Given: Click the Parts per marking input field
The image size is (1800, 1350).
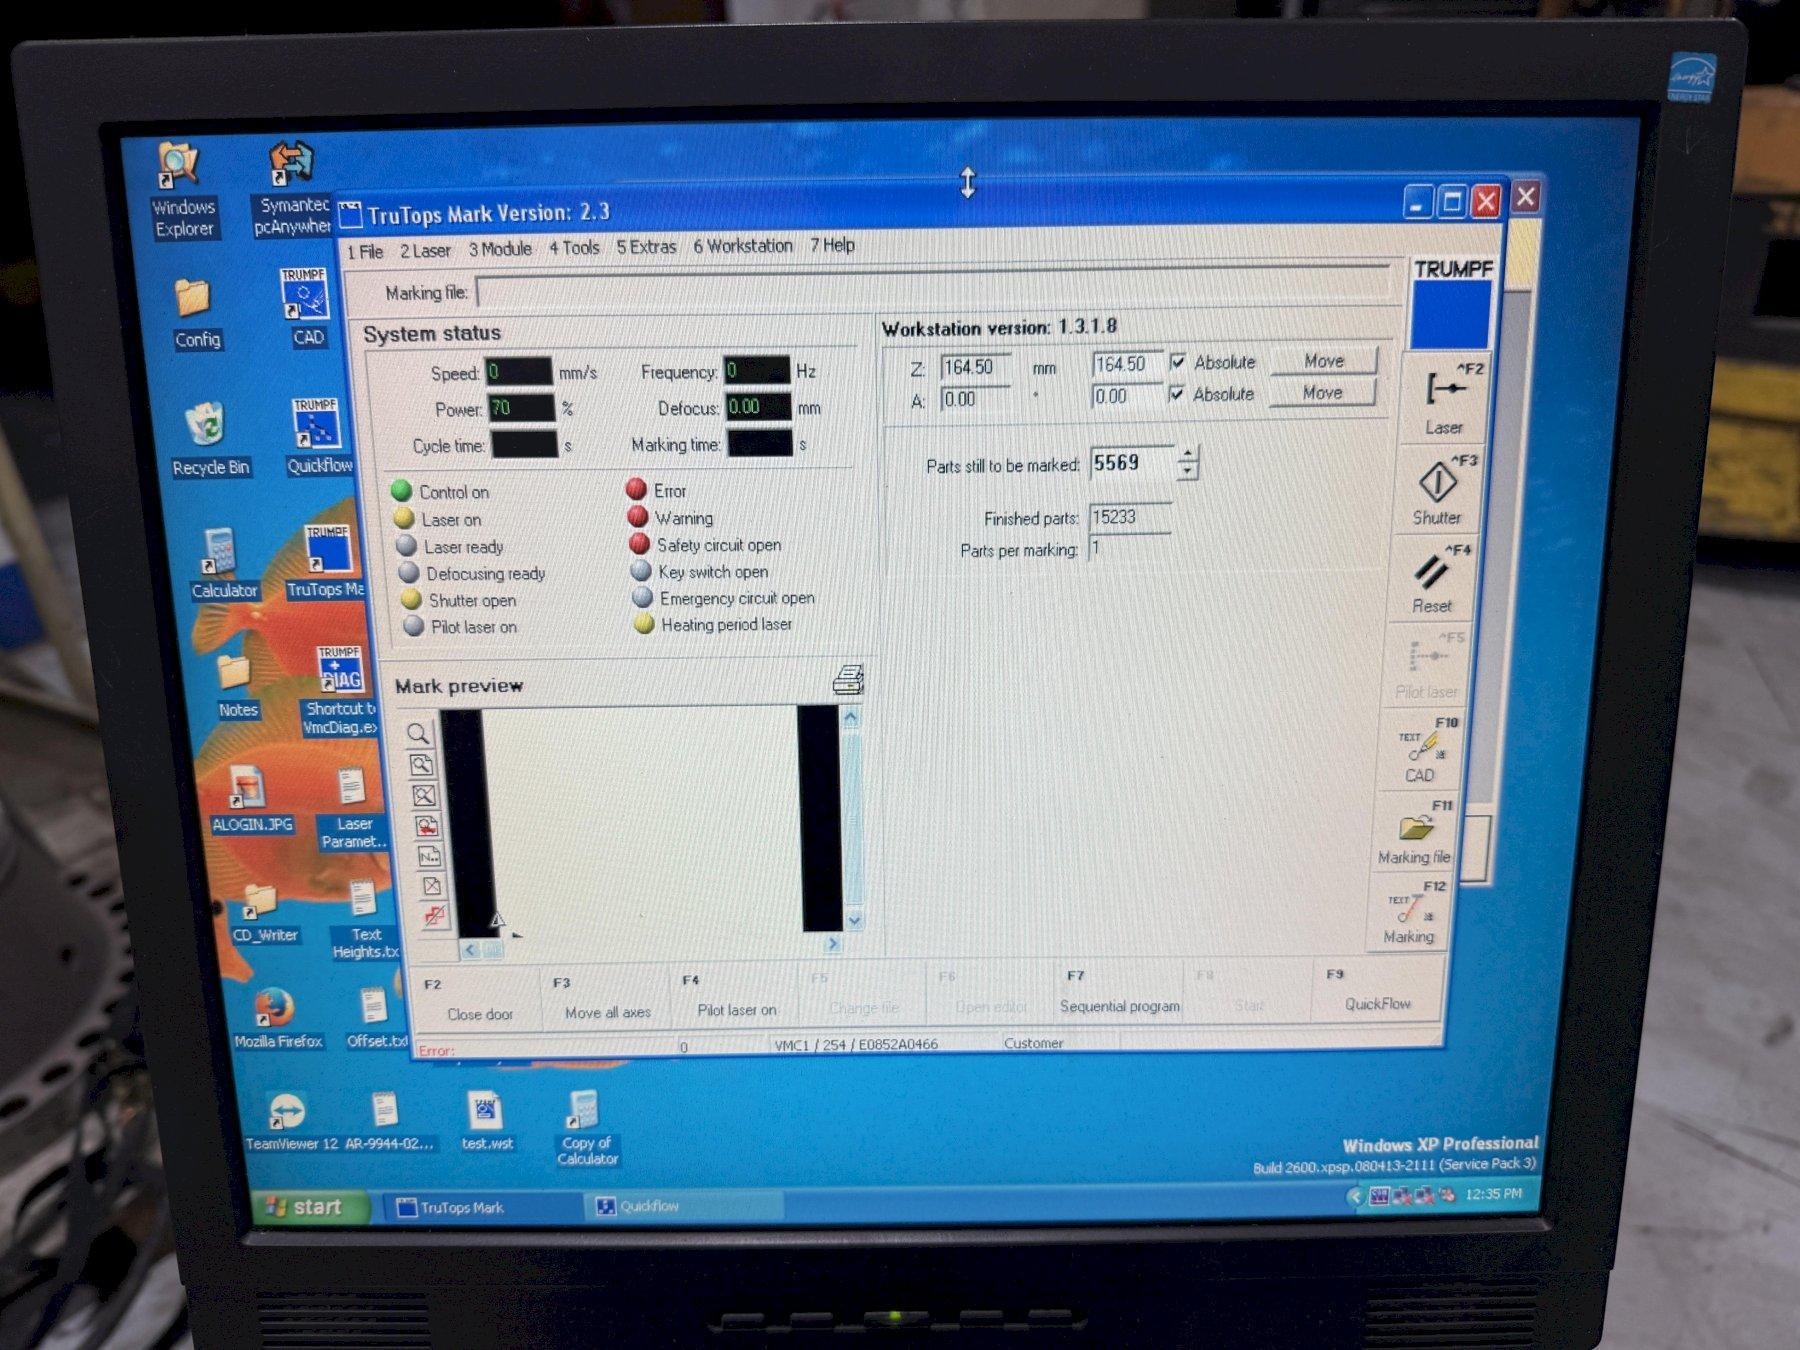Looking at the screenshot, I should click(x=1128, y=549).
